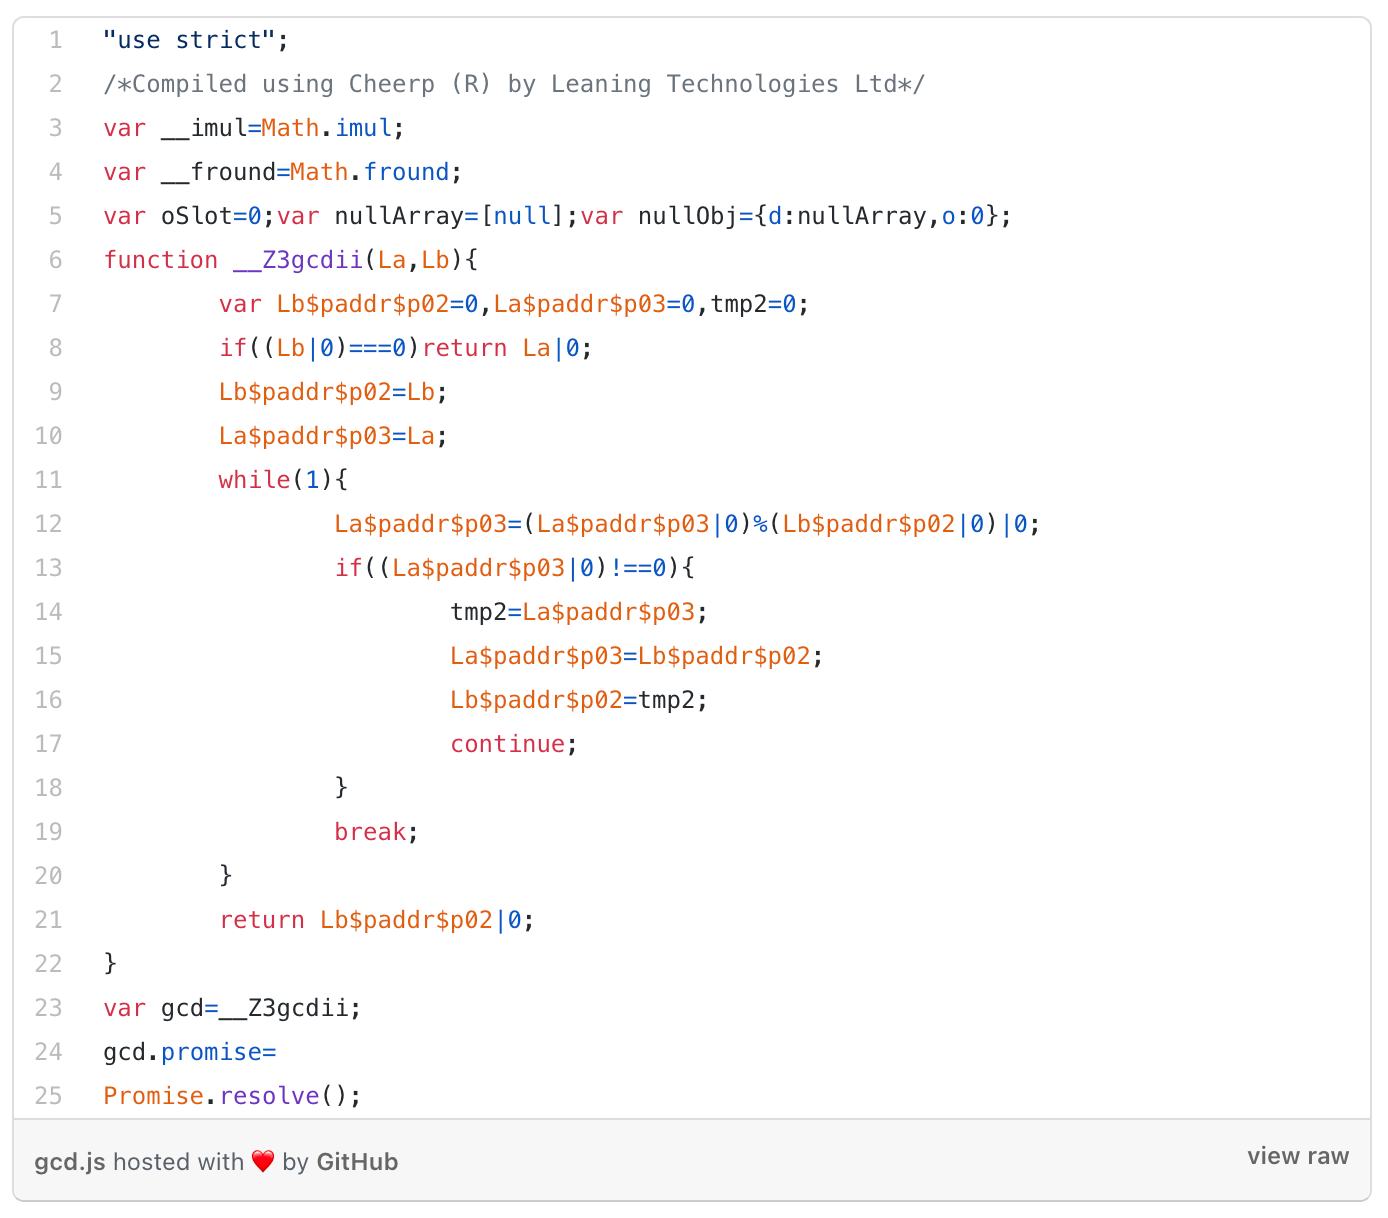Click the Cheerp compiler comment on line 2
The height and width of the screenshot is (1218, 1388).
(514, 84)
